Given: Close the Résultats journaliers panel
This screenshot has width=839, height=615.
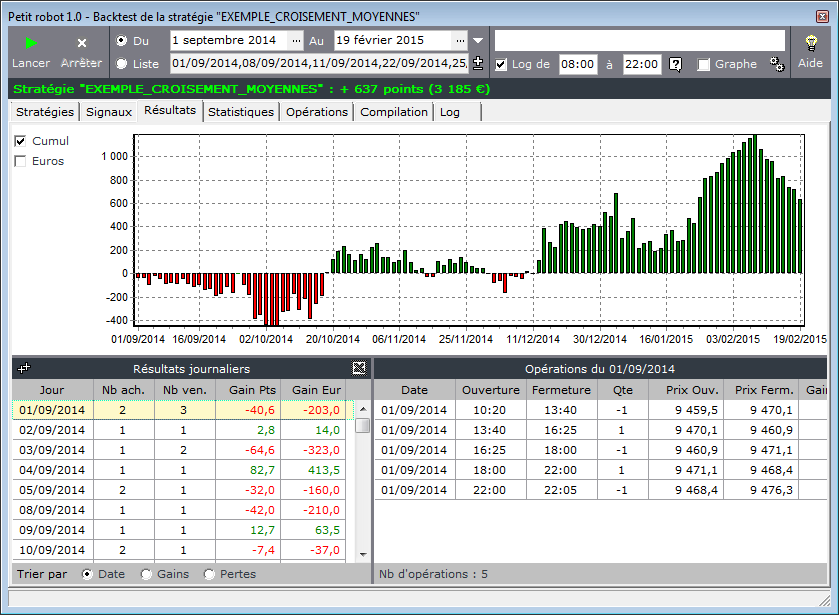Looking at the screenshot, I should (x=359, y=368).
